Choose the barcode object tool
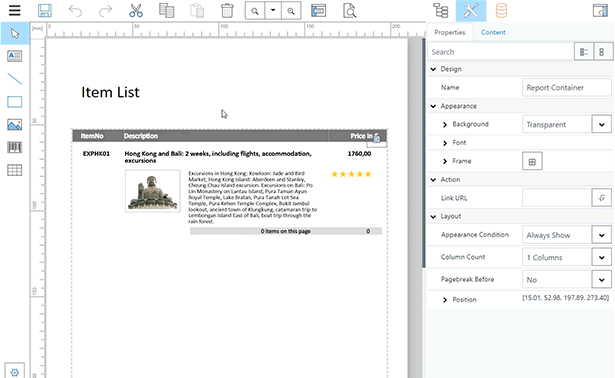The width and height of the screenshot is (615, 378). 15,147
